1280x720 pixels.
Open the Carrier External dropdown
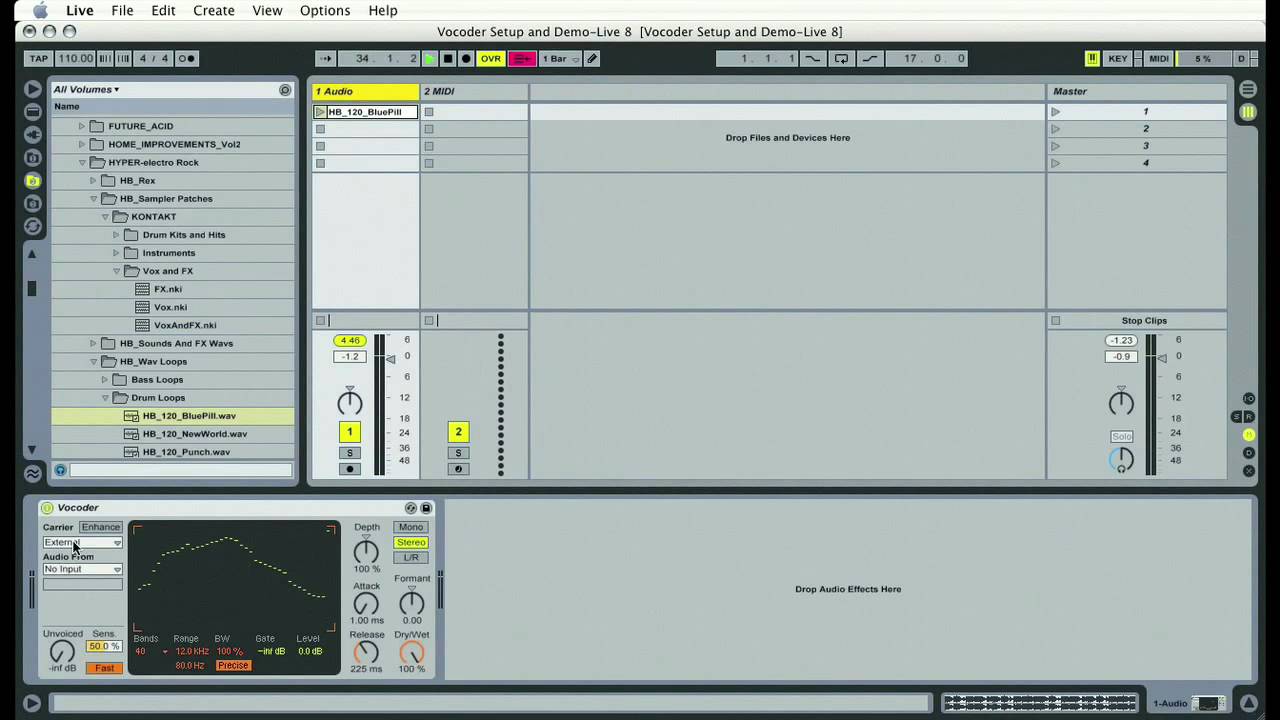click(82, 542)
